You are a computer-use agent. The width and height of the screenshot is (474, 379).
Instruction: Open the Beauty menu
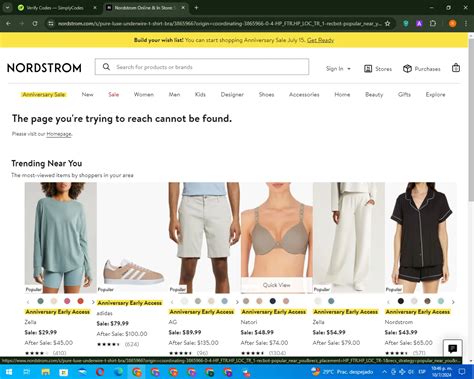point(374,94)
